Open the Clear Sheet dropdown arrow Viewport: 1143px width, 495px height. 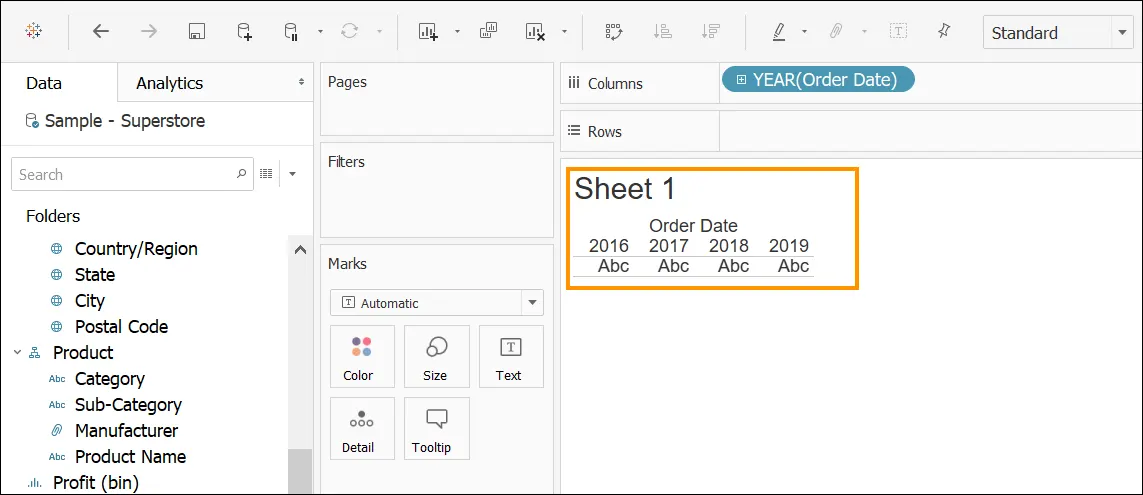[564, 31]
